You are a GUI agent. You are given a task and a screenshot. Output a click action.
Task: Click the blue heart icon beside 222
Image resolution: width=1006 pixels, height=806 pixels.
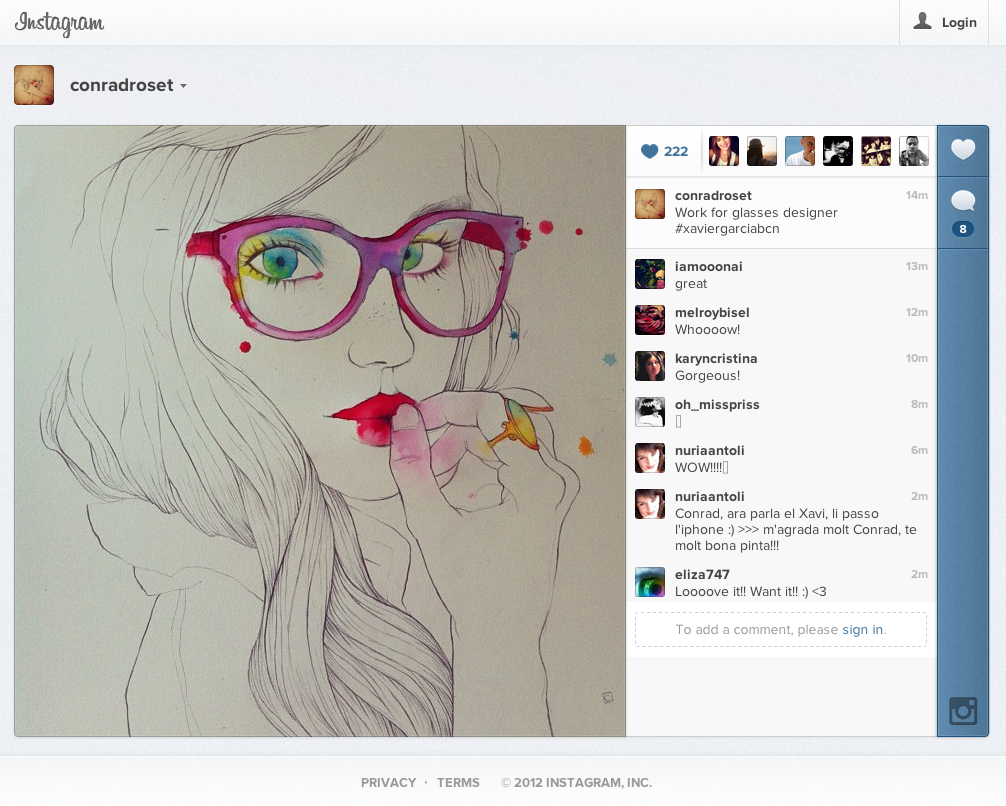(650, 151)
